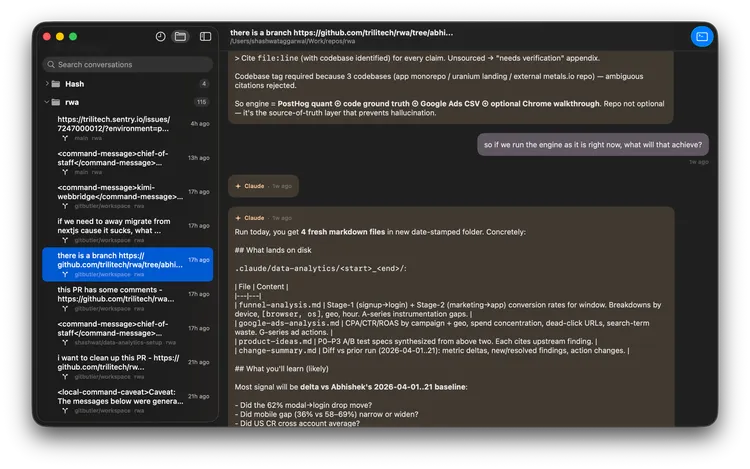Click branch icon under 13h ago chief-of-staff

(x=65, y=172)
